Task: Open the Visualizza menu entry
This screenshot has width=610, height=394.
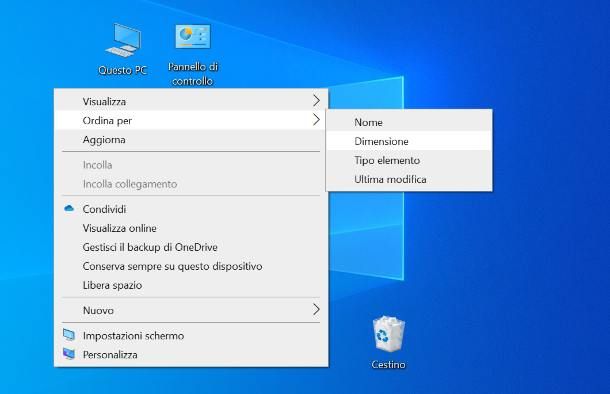Action: pos(191,101)
